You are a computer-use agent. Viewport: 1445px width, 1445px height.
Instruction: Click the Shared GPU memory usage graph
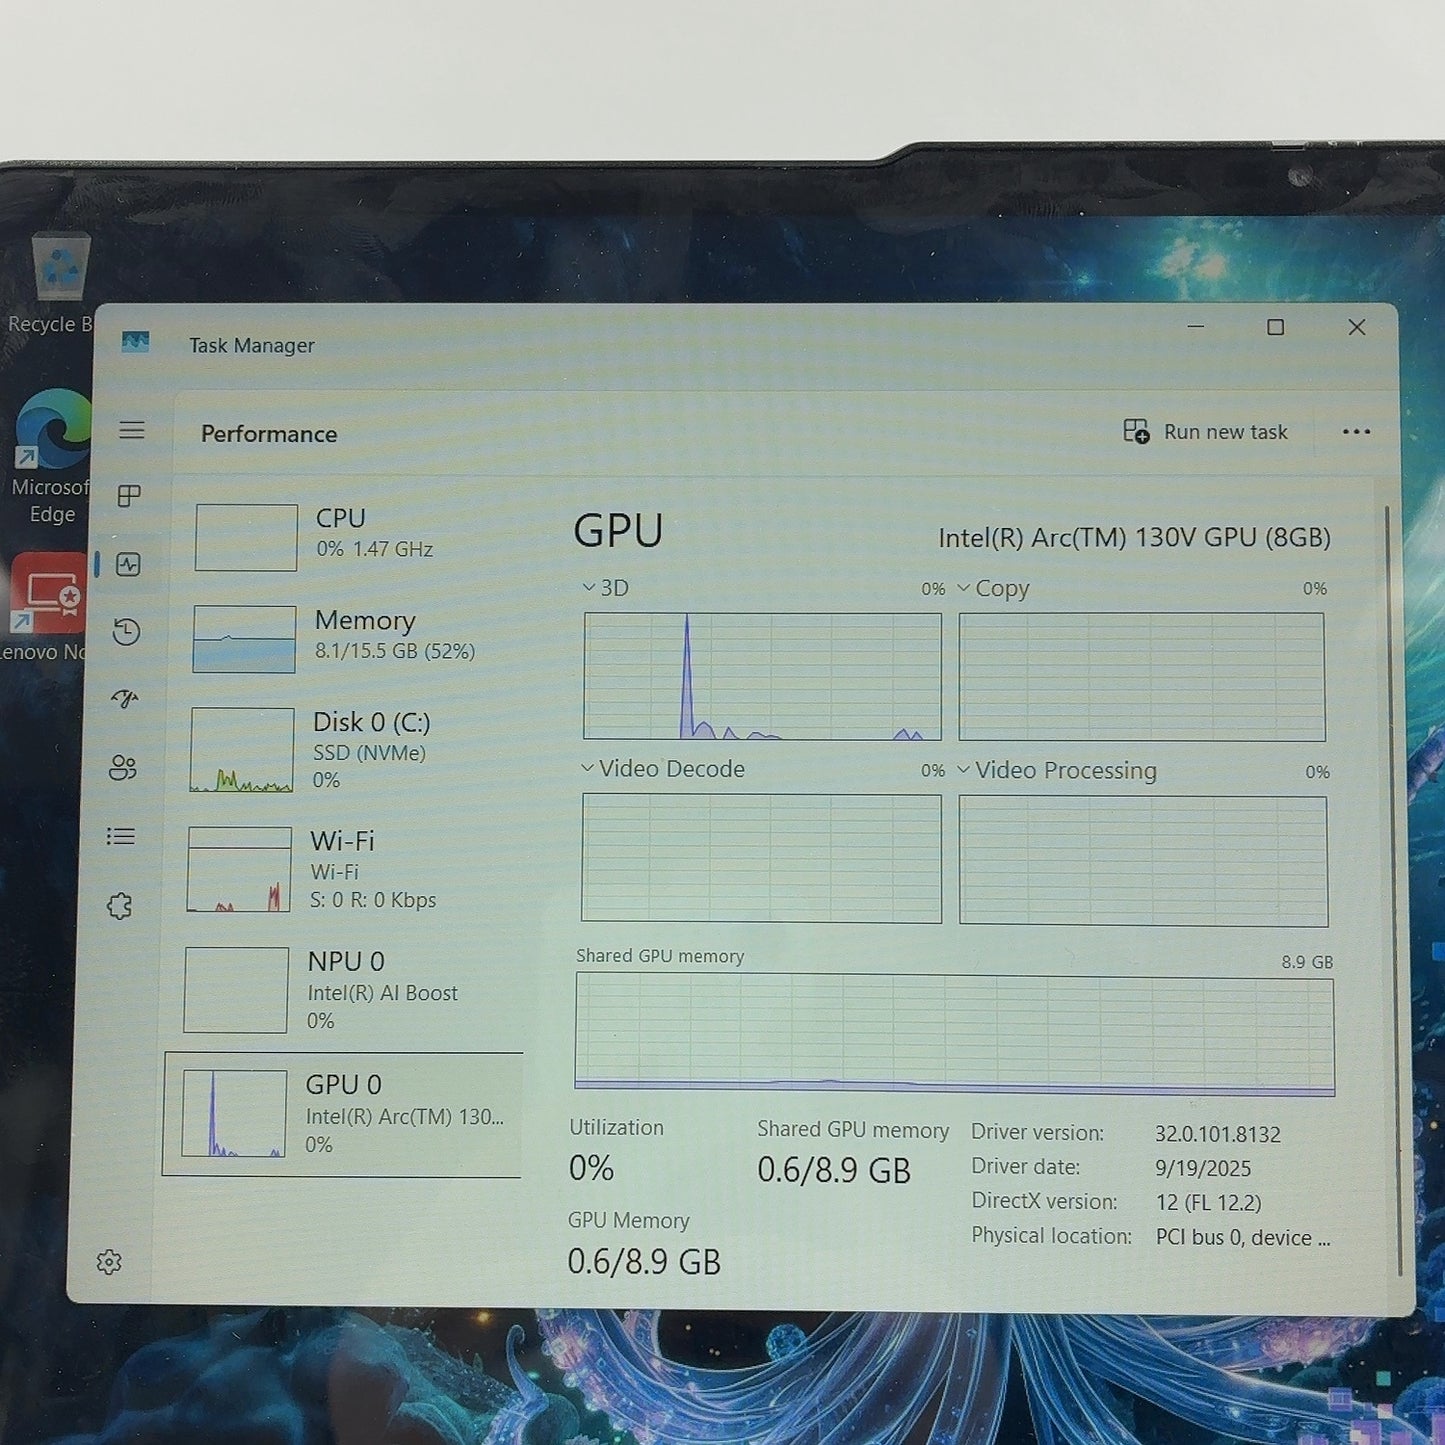[955, 1035]
